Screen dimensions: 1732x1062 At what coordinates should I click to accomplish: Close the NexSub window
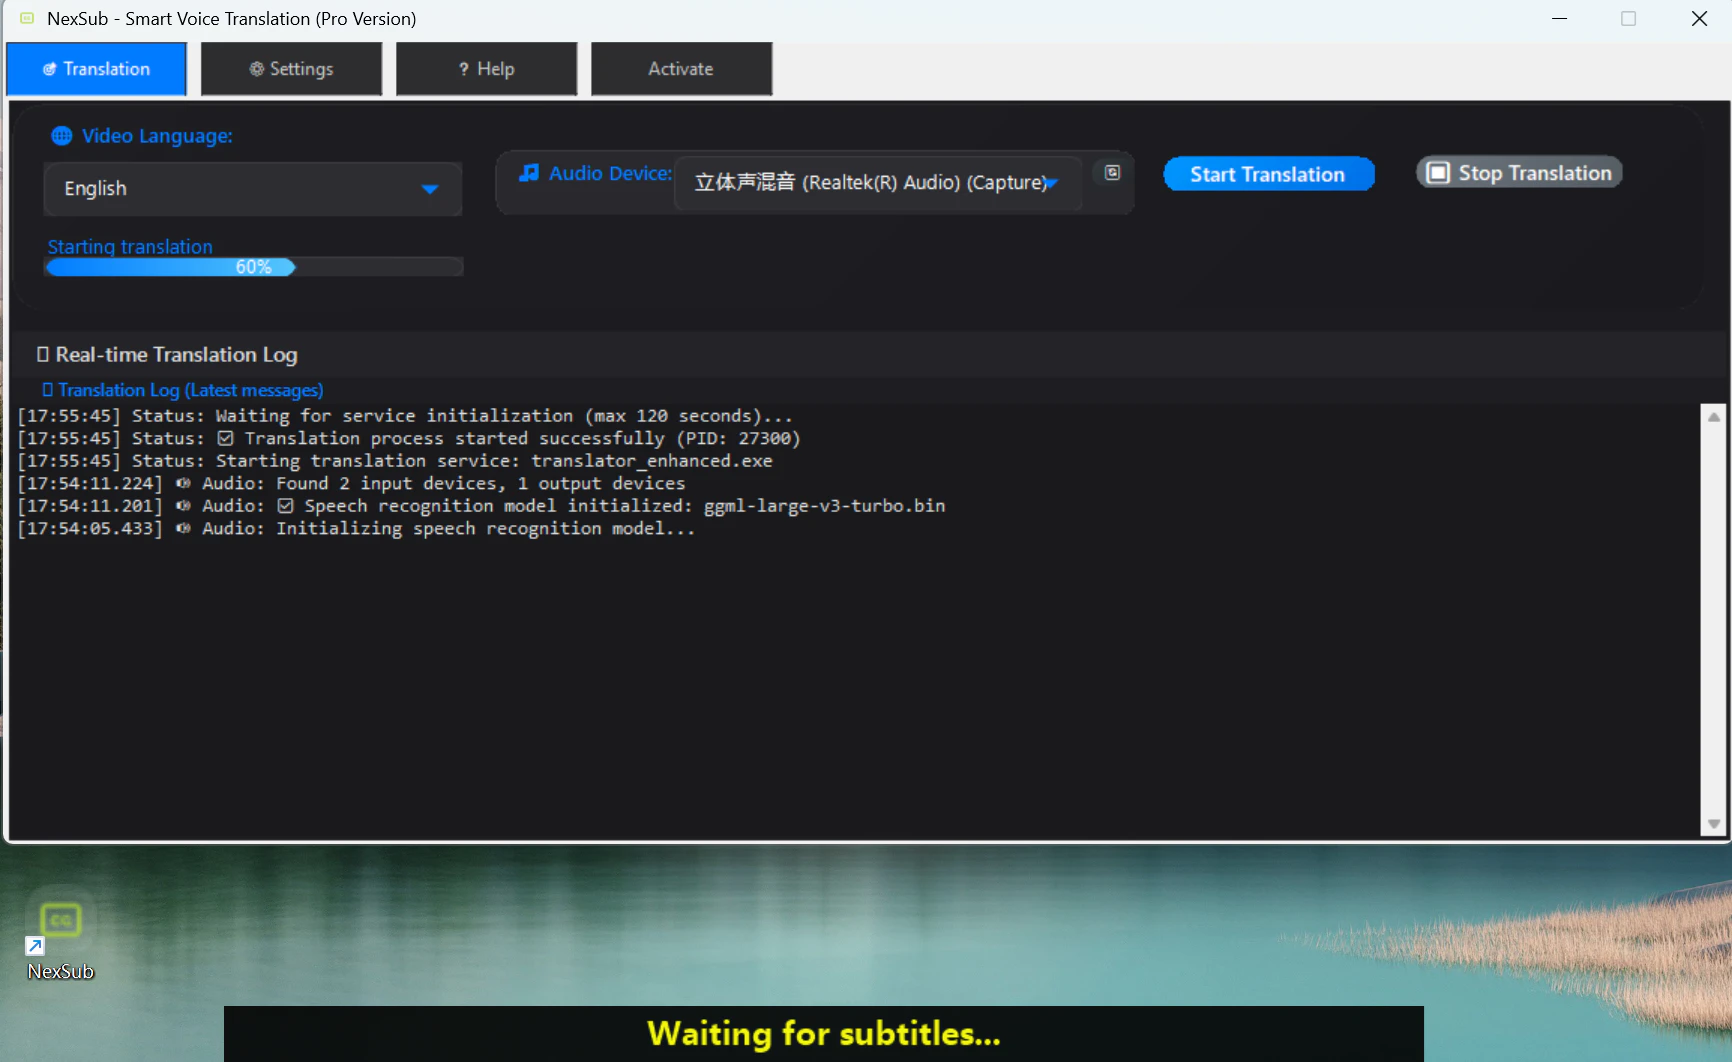click(x=1699, y=19)
